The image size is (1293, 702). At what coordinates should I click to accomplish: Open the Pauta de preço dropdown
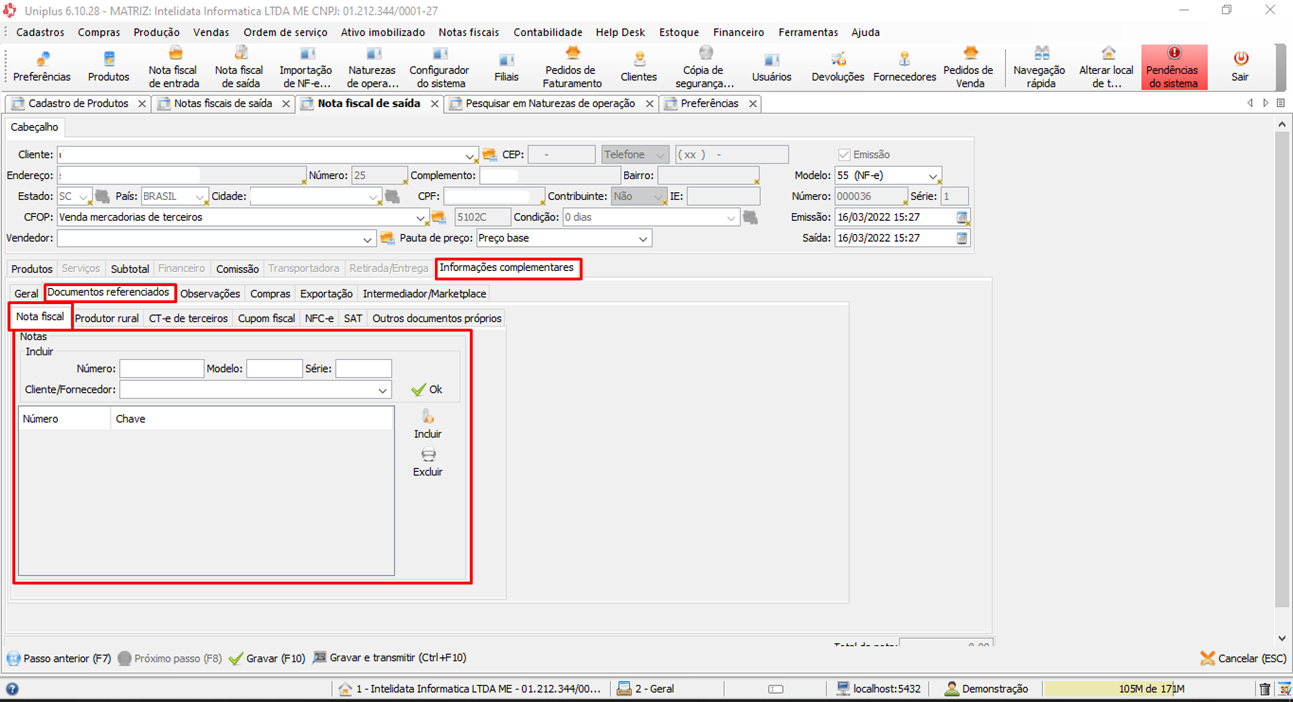(643, 239)
